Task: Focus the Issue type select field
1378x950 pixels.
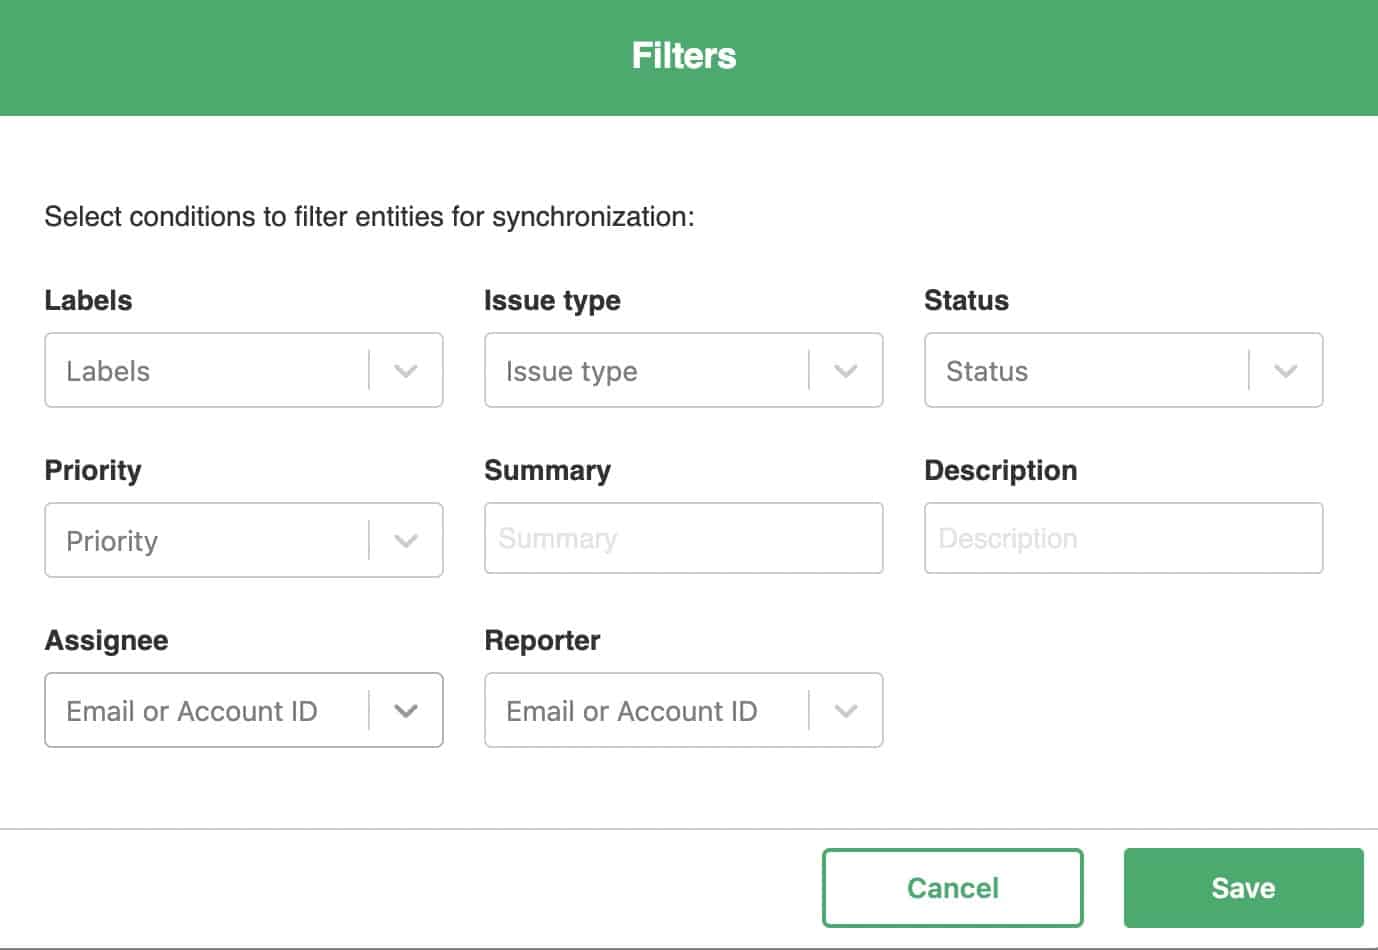Action: (x=684, y=370)
